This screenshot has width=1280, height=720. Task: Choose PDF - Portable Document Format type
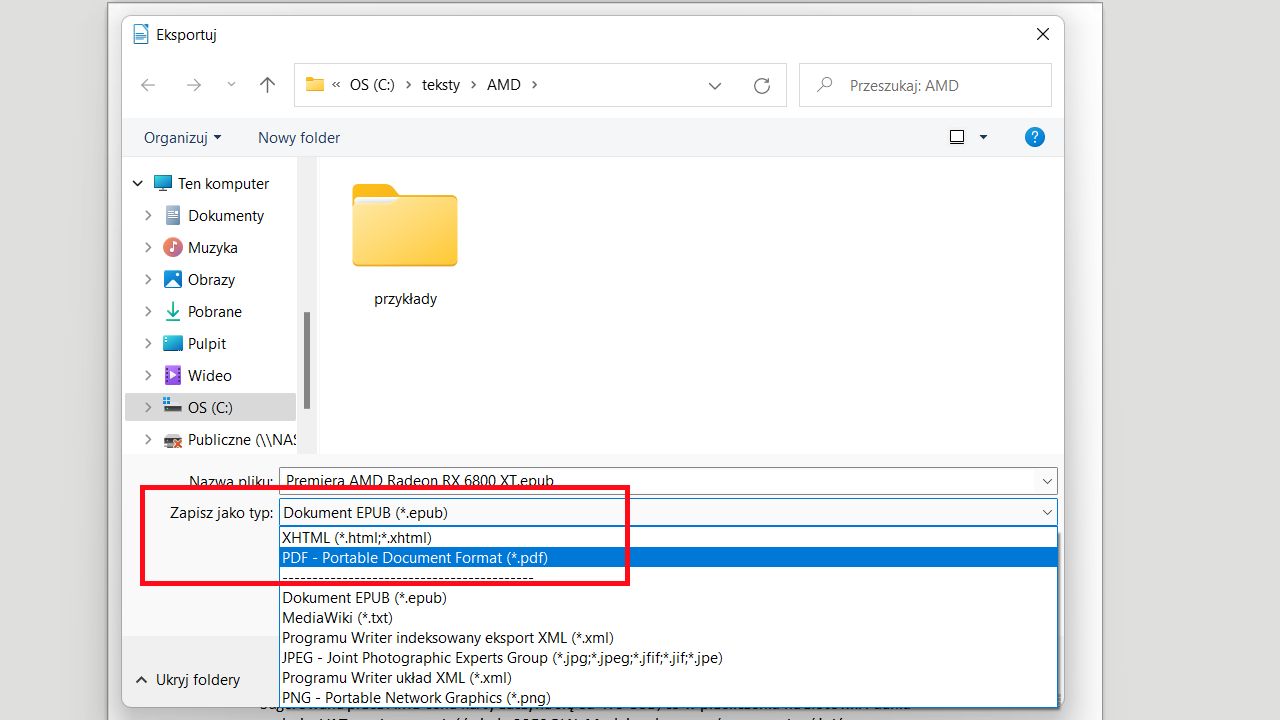[668, 558]
